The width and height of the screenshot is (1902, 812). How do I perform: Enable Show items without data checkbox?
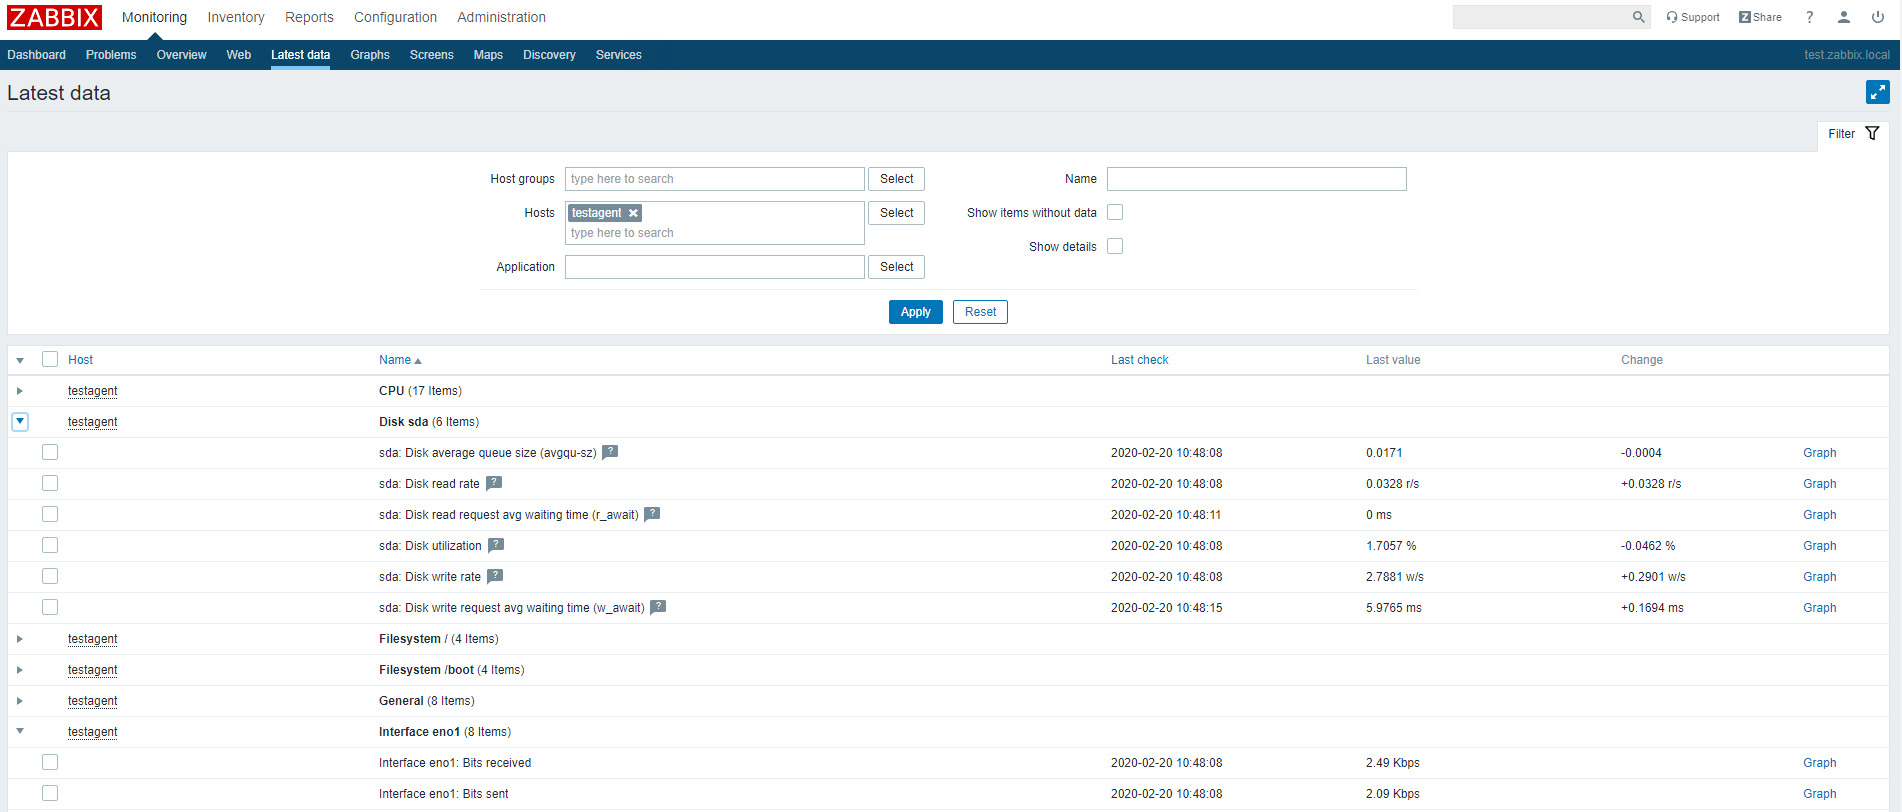pyautogui.click(x=1115, y=212)
